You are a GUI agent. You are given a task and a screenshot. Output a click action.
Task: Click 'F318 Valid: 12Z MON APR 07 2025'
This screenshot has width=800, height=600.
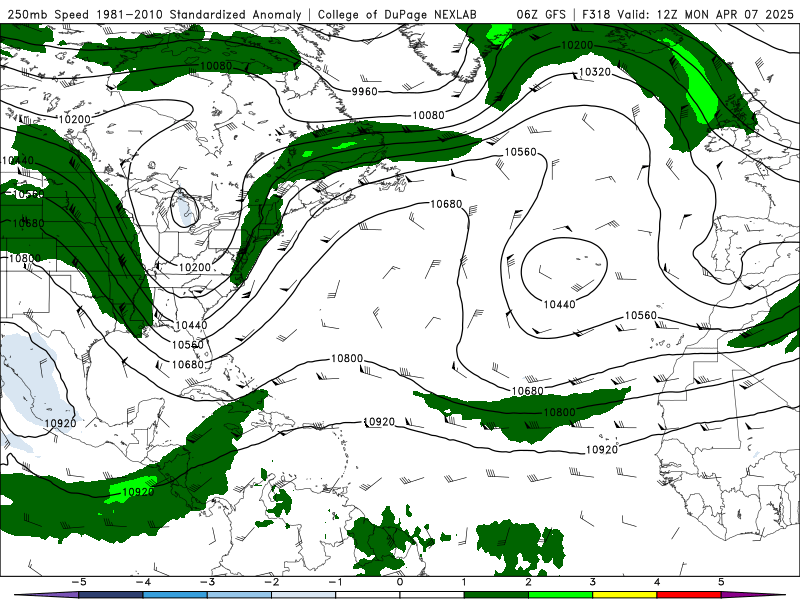(x=688, y=14)
